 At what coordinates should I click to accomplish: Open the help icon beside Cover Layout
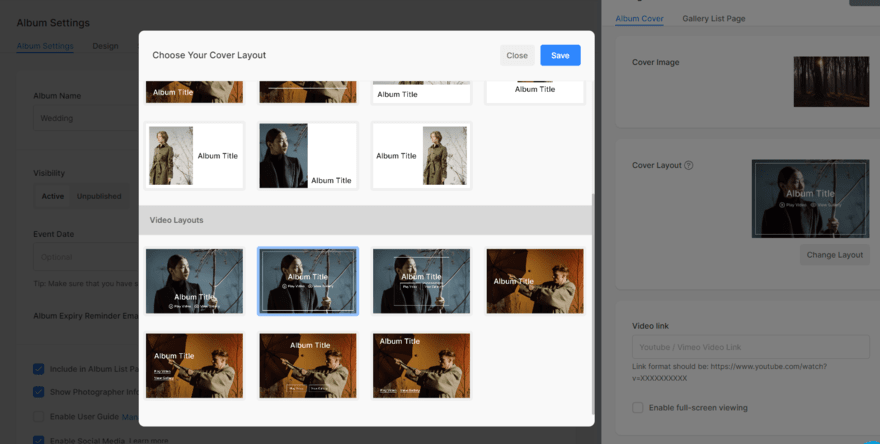pos(689,165)
